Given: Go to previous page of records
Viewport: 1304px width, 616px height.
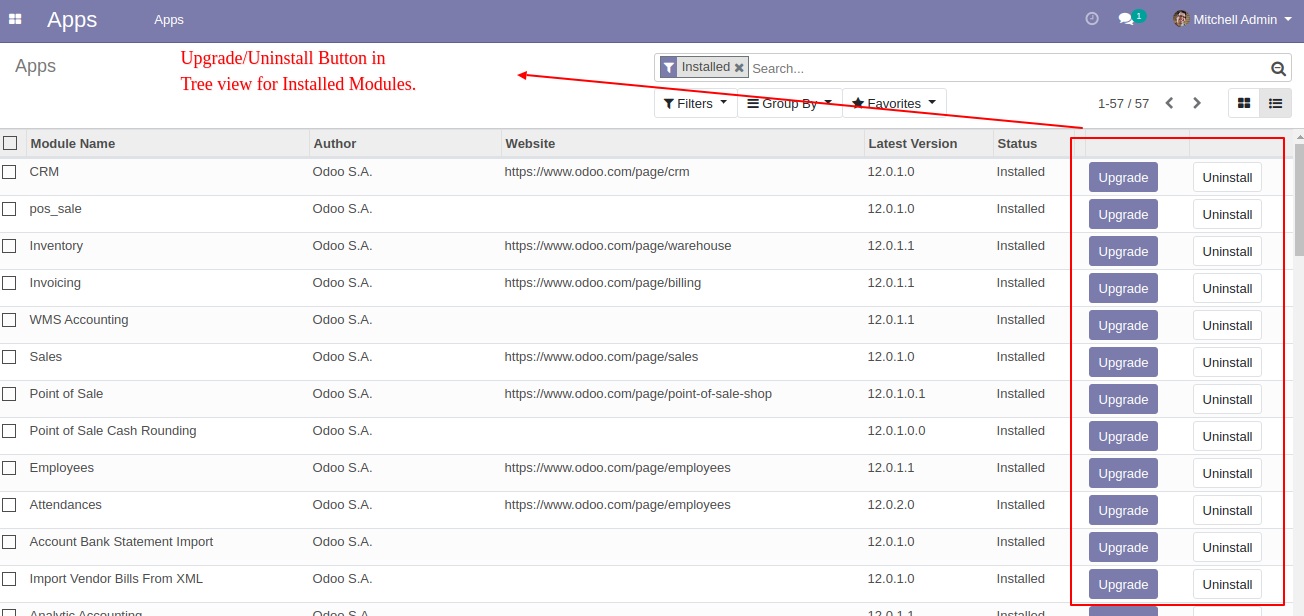Looking at the screenshot, I should coord(1169,103).
